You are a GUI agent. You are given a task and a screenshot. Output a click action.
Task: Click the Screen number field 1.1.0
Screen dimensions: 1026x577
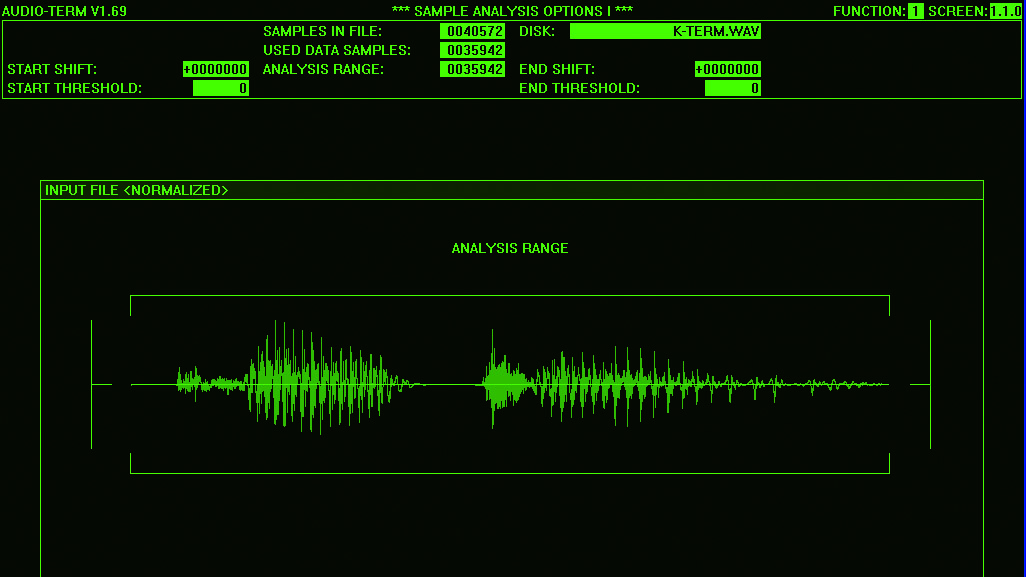[x=1006, y=11]
